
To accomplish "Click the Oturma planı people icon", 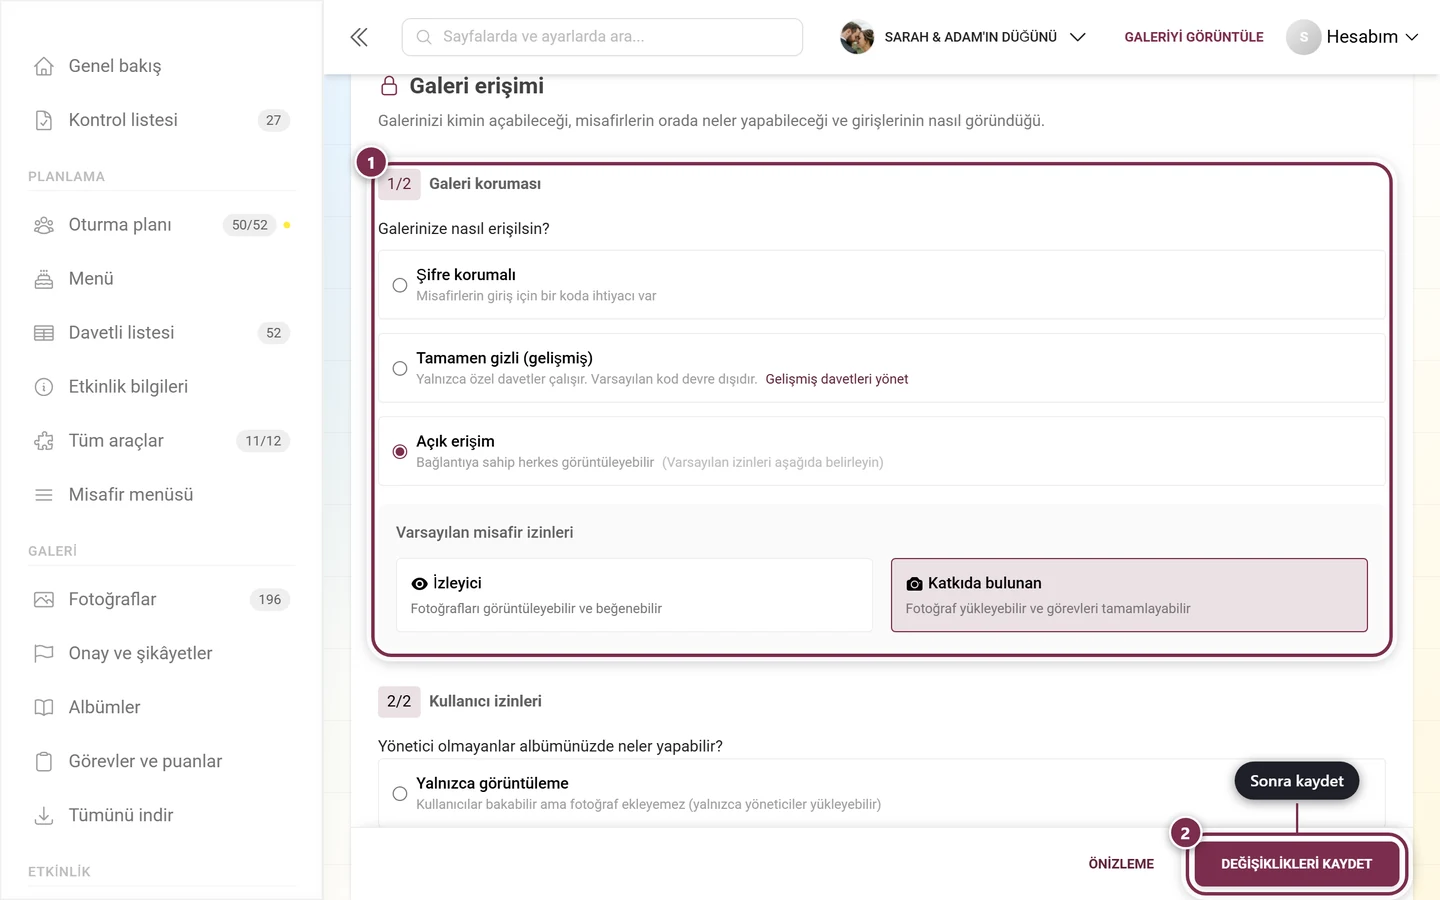I will point(44,225).
